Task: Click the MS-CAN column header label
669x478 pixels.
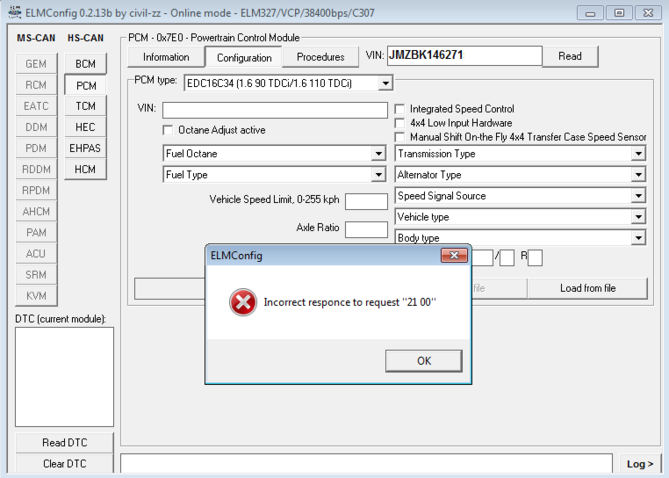Action: coord(36,38)
